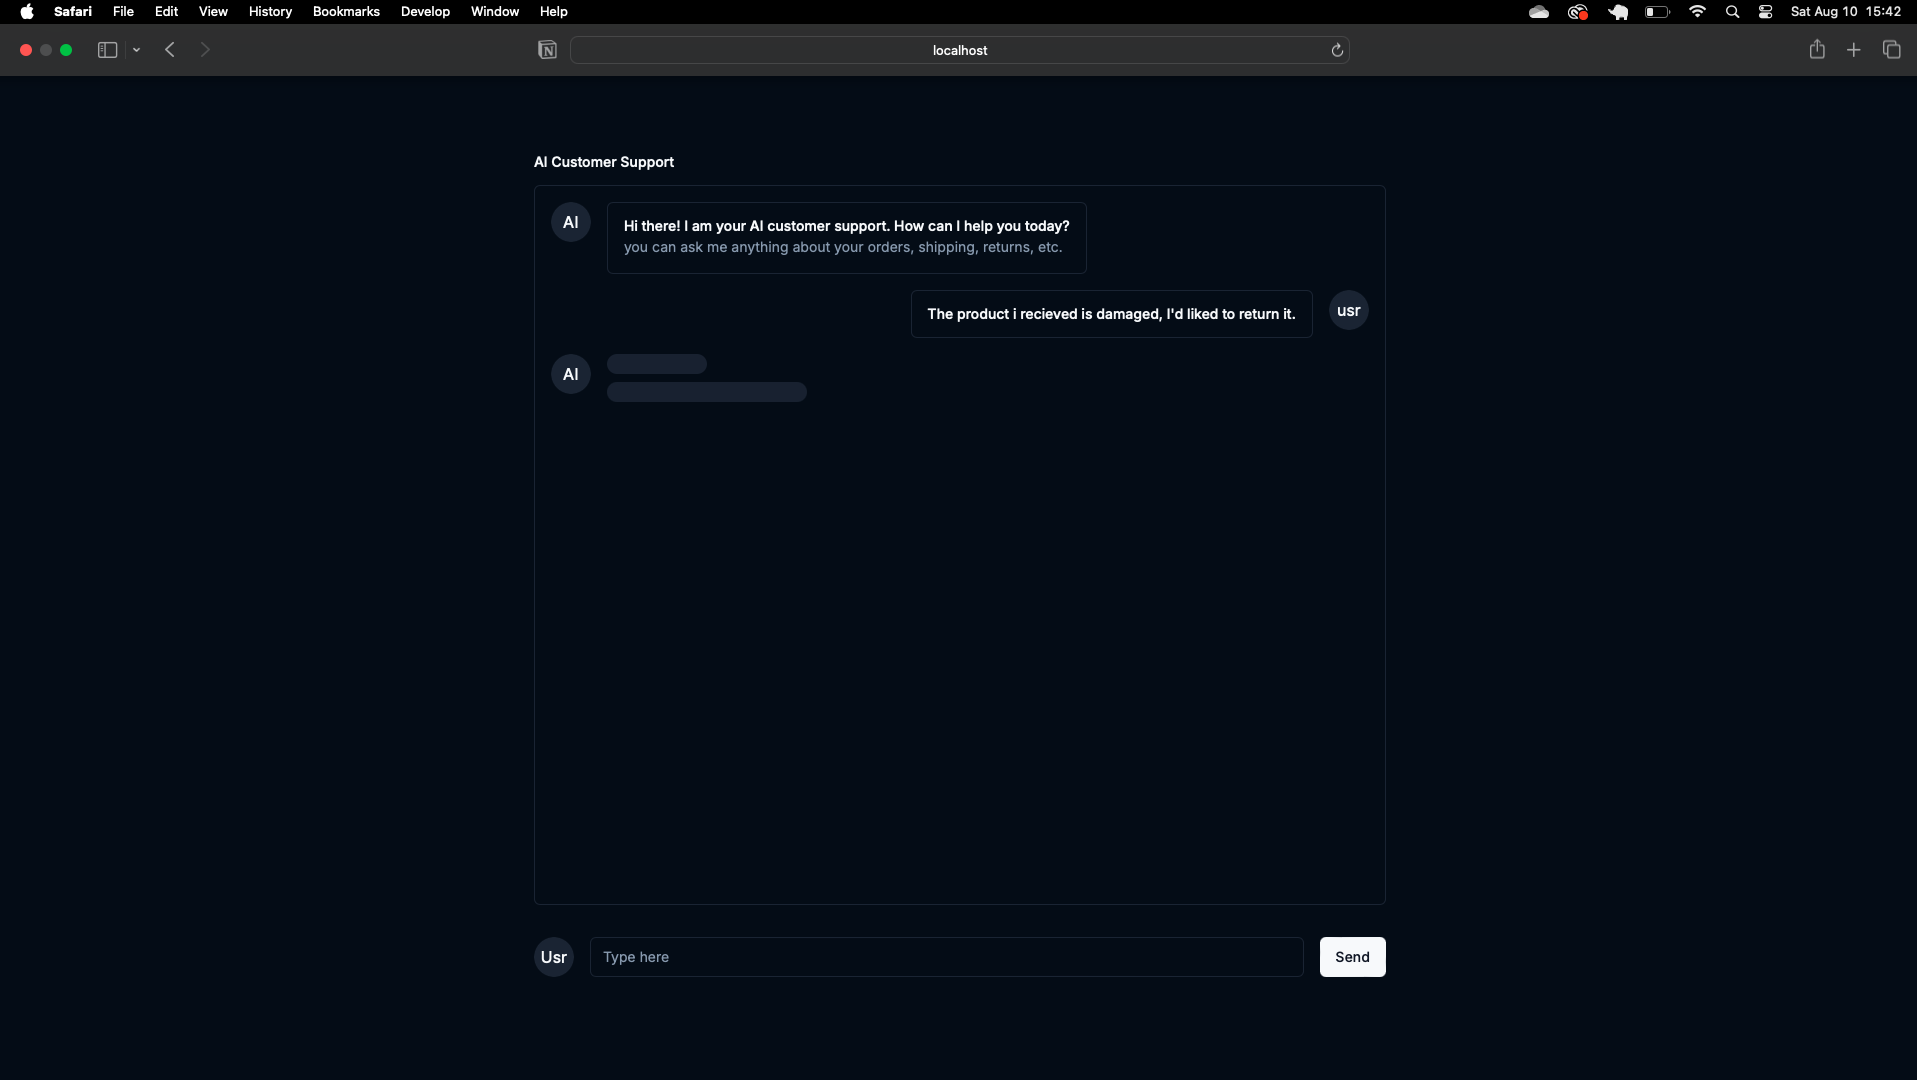View battery status in the menu bar
The width and height of the screenshot is (1917, 1080).
tap(1657, 12)
